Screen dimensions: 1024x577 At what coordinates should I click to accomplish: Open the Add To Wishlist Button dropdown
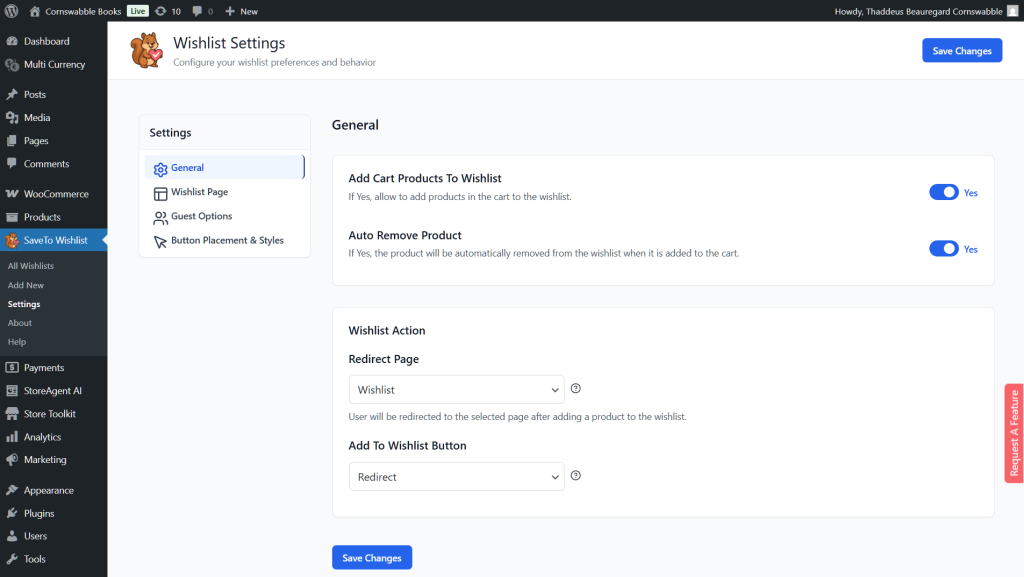tap(456, 476)
